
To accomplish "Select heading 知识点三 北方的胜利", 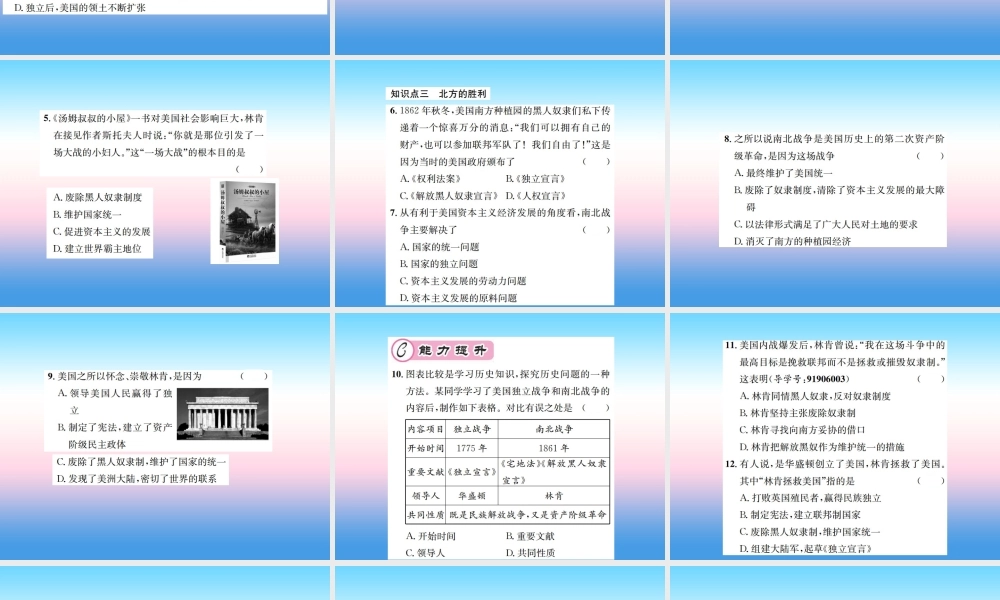I will [x=439, y=94].
